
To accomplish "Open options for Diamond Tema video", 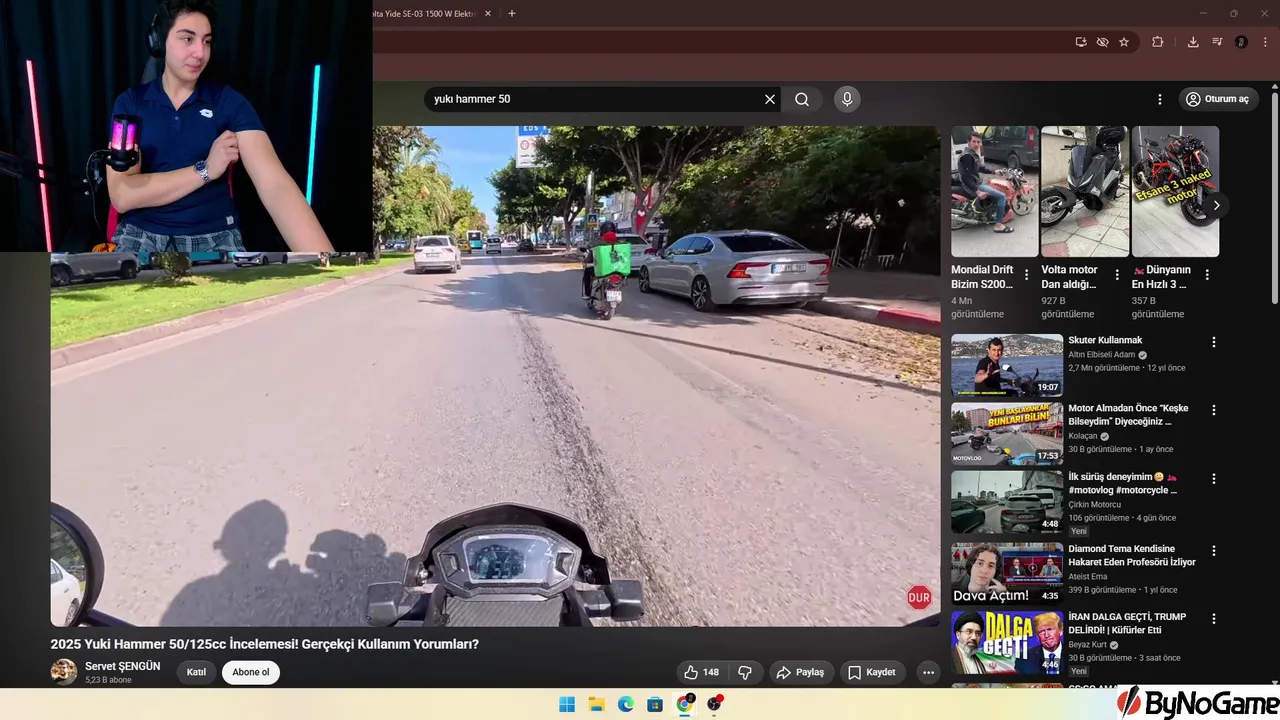I will coord(1214,551).
